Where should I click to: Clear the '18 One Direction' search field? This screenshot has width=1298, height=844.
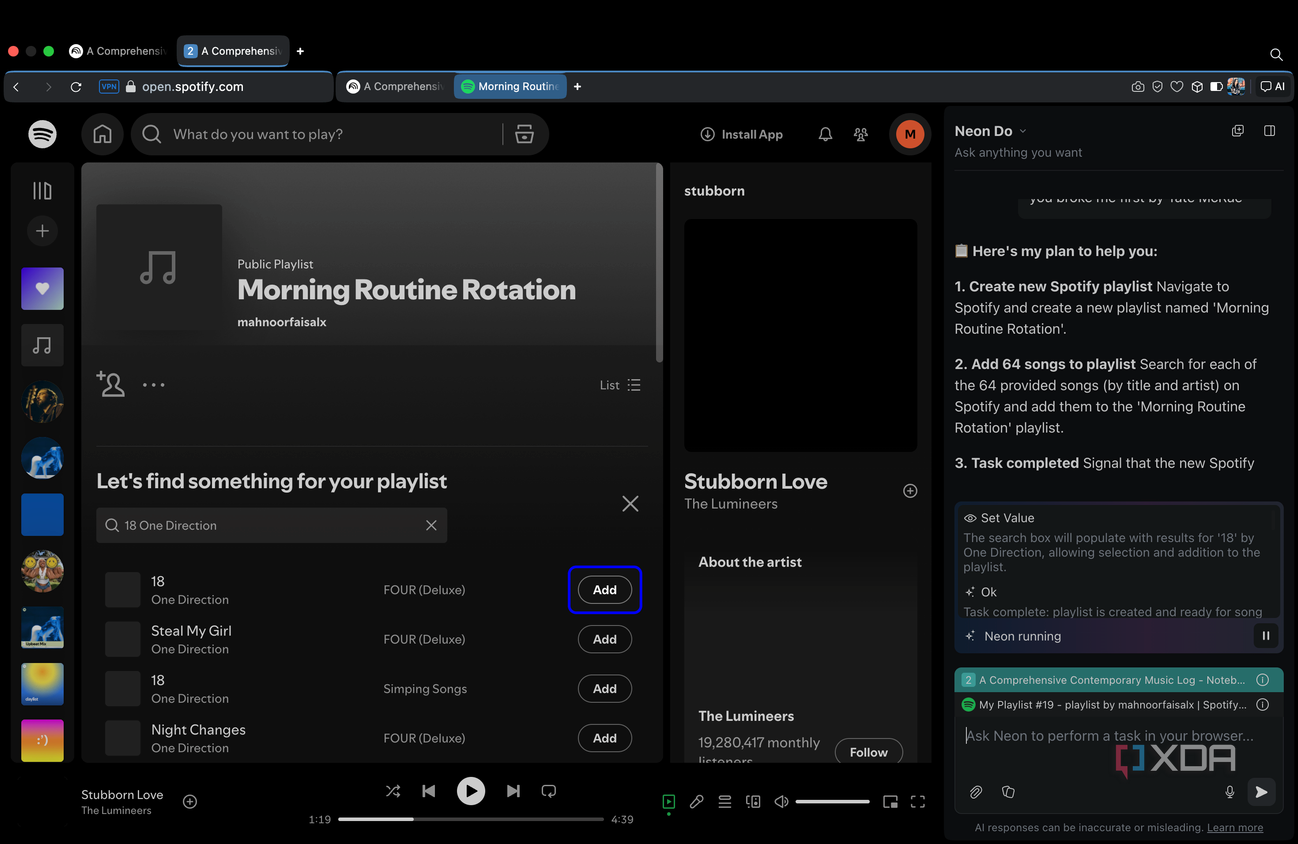[x=431, y=525]
